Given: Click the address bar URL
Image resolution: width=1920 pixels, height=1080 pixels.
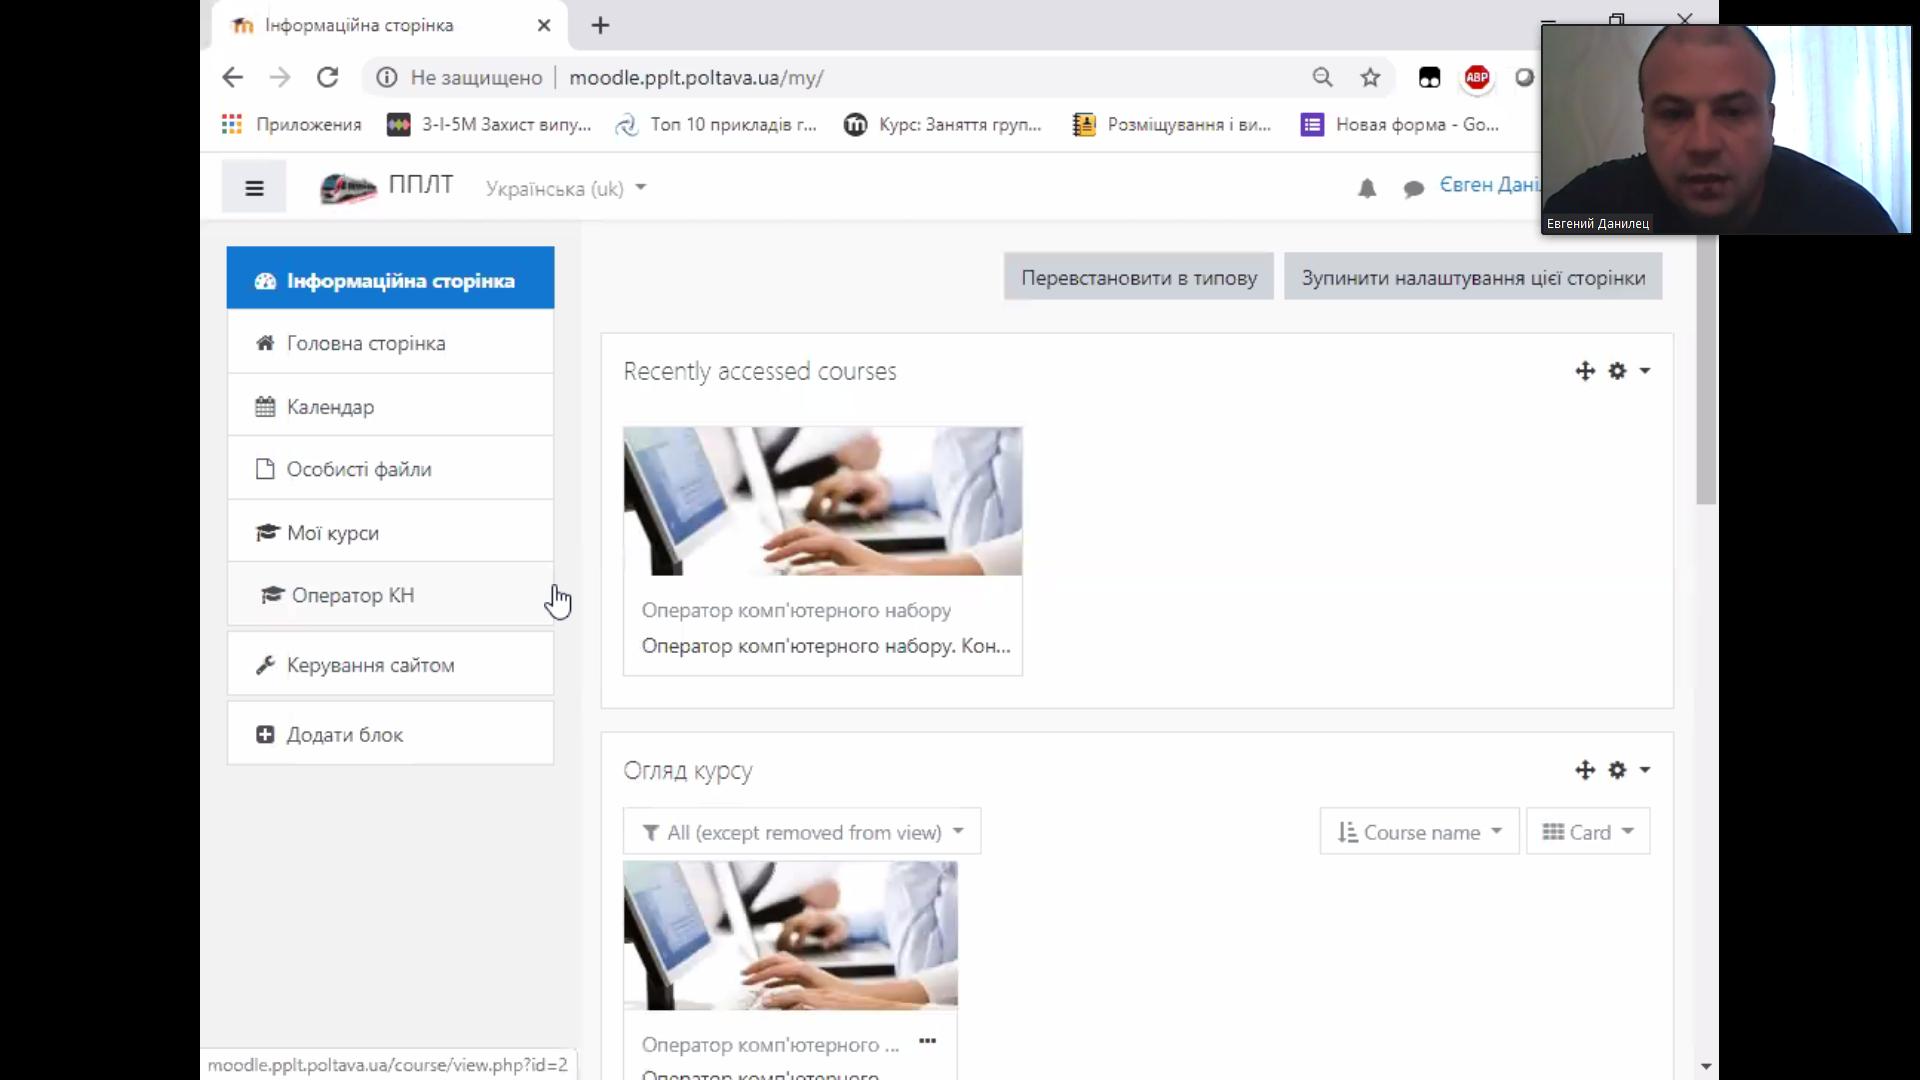Looking at the screenshot, I should [x=696, y=78].
